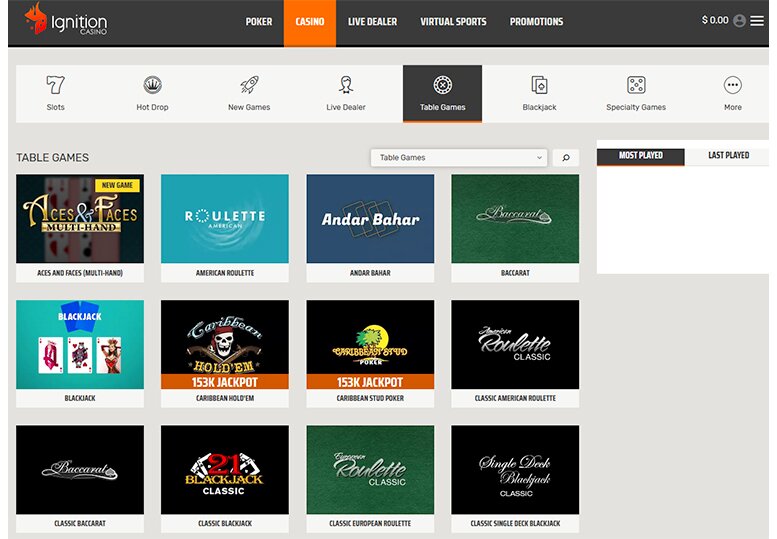Click the 'CARIBBEAN STUD POKER' caption
The width and height of the screenshot is (777, 539).
point(370,398)
